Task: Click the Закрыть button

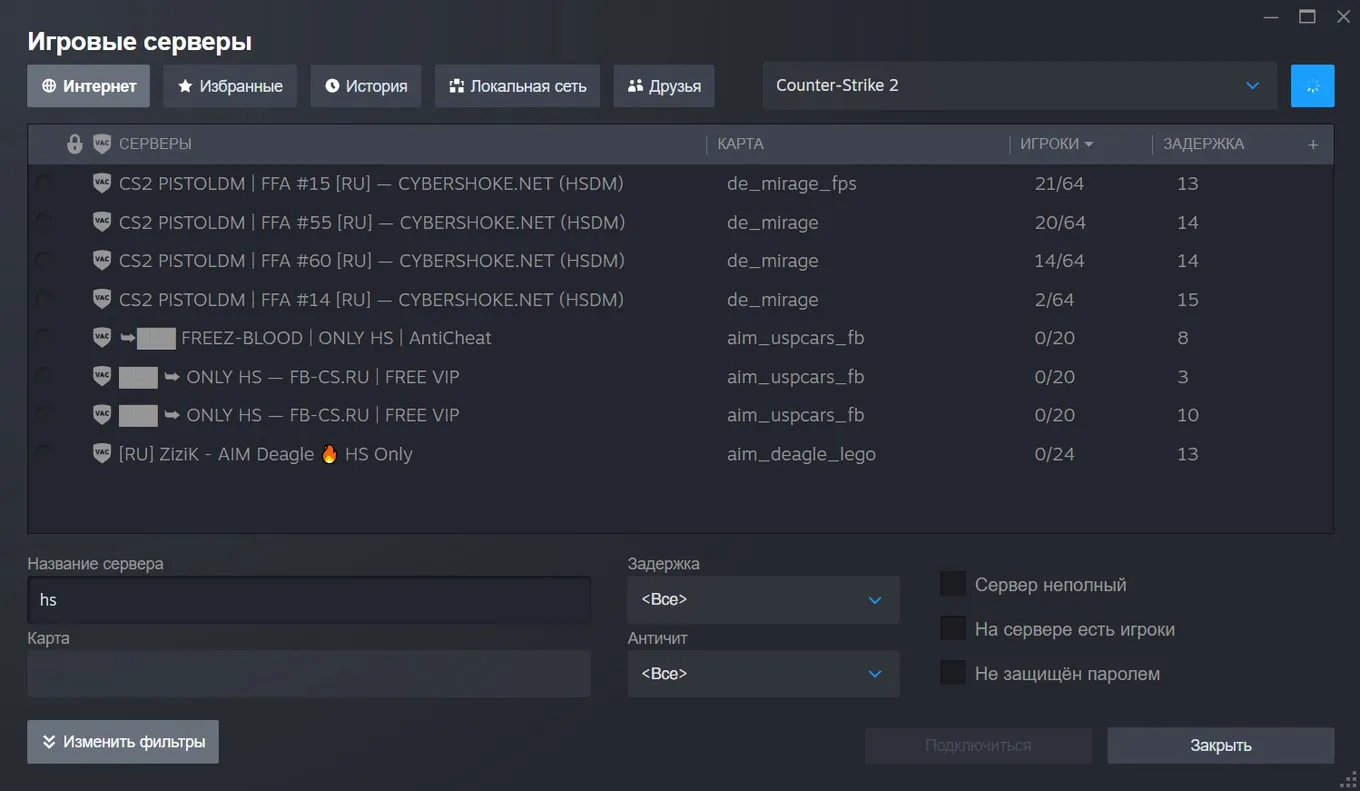Action: click(x=1221, y=745)
